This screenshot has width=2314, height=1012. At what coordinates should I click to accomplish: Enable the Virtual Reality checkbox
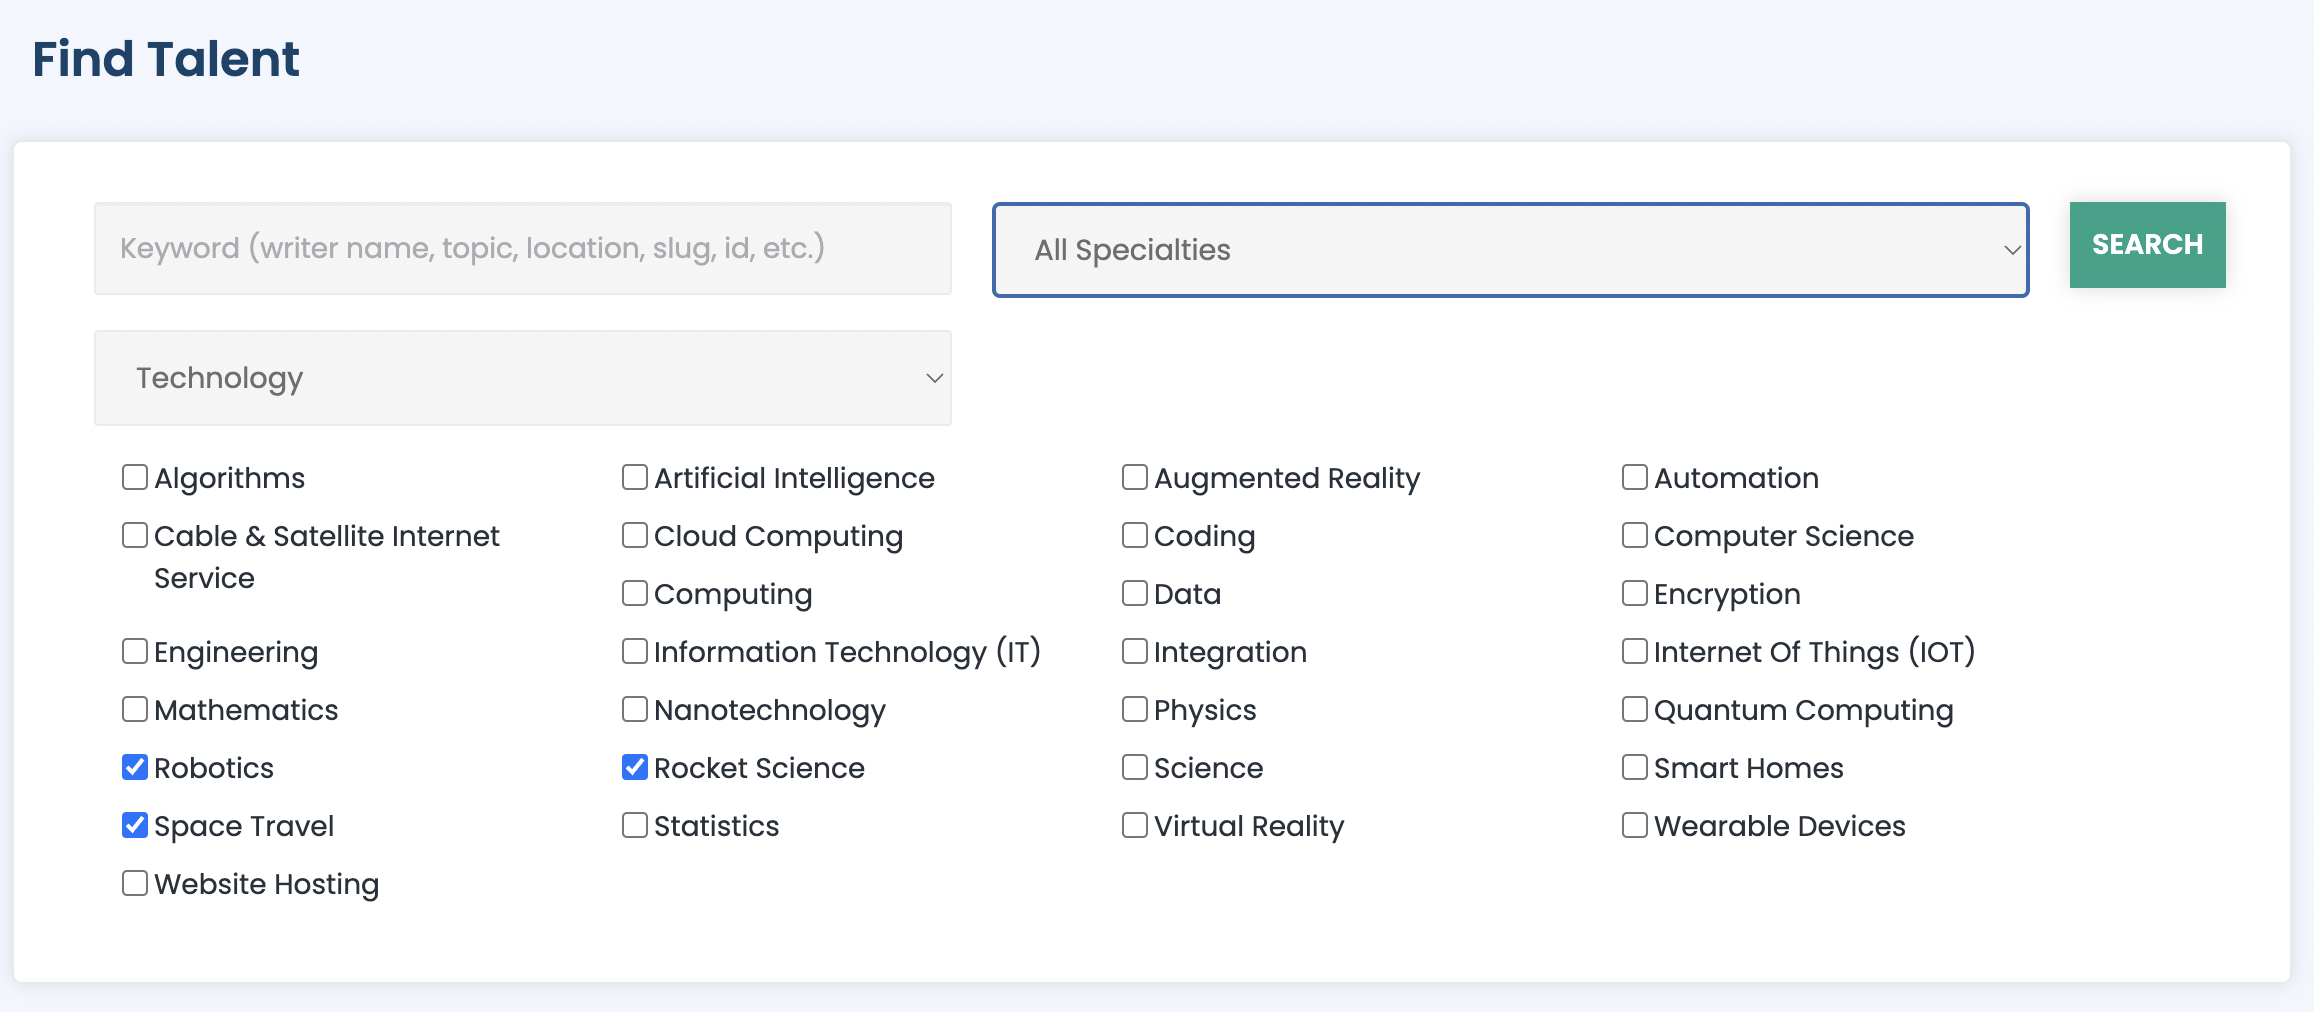point(1135,825)
